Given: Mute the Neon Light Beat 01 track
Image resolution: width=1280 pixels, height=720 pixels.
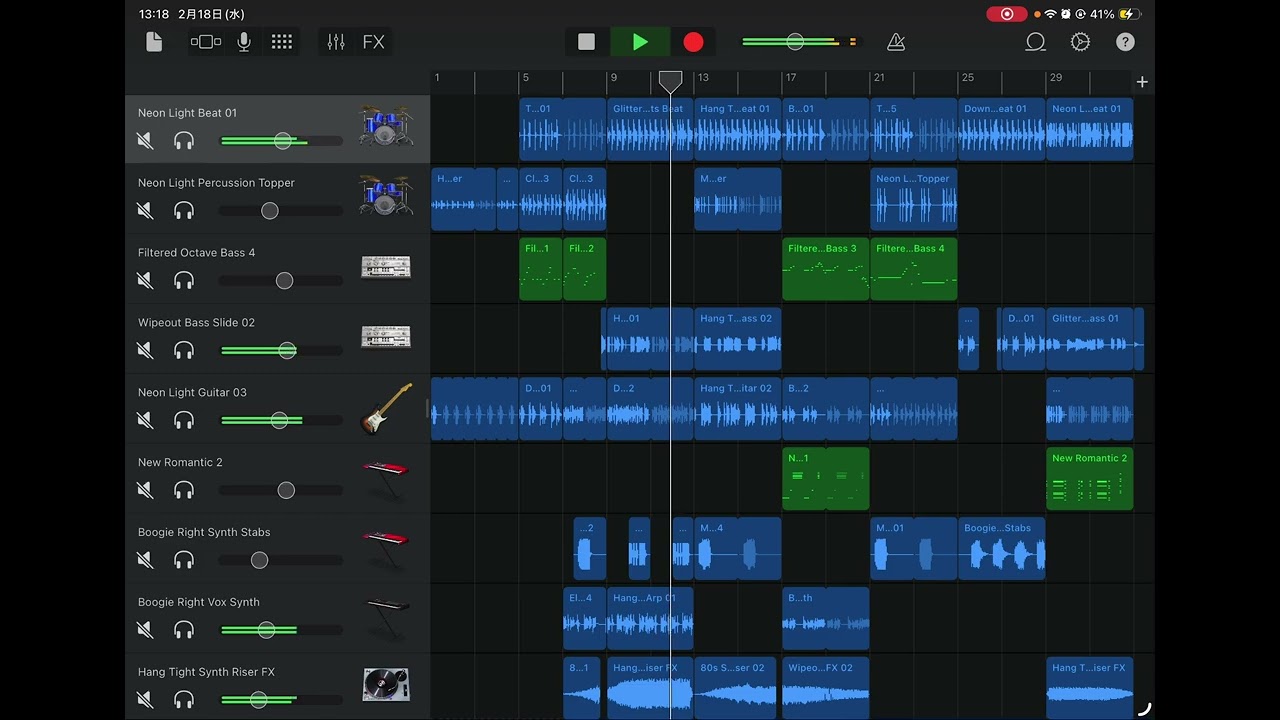Looking at the screenshot, I should [x=145, y=141].
